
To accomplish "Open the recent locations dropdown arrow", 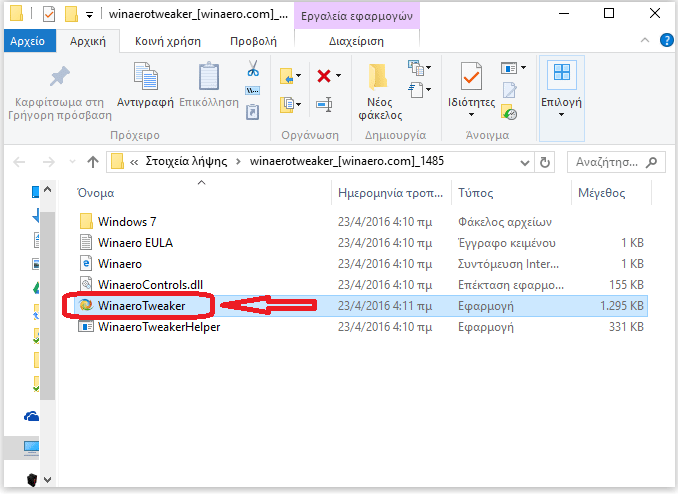I will [72, 162].
